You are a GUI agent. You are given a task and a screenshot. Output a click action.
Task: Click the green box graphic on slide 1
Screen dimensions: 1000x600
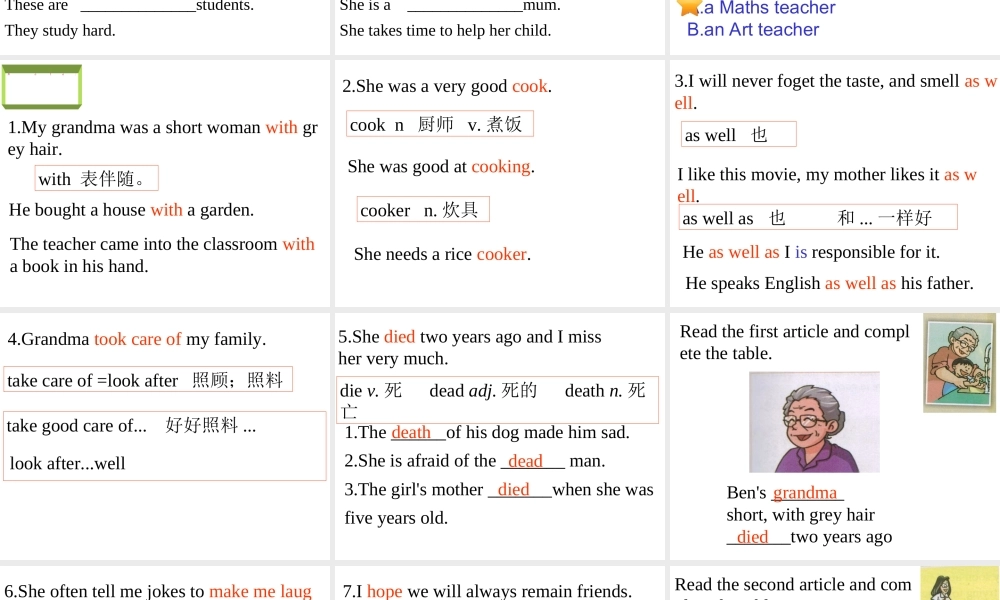pos(42,86)
